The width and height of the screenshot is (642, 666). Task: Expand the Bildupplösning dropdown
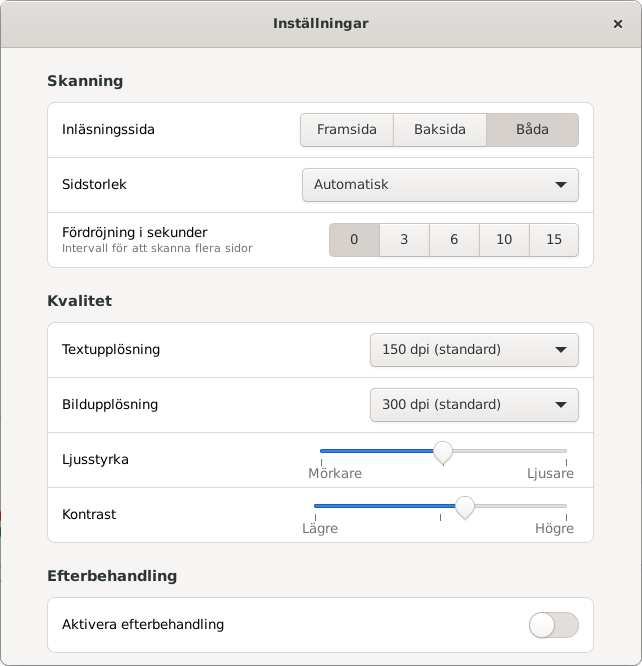[474, 405]
